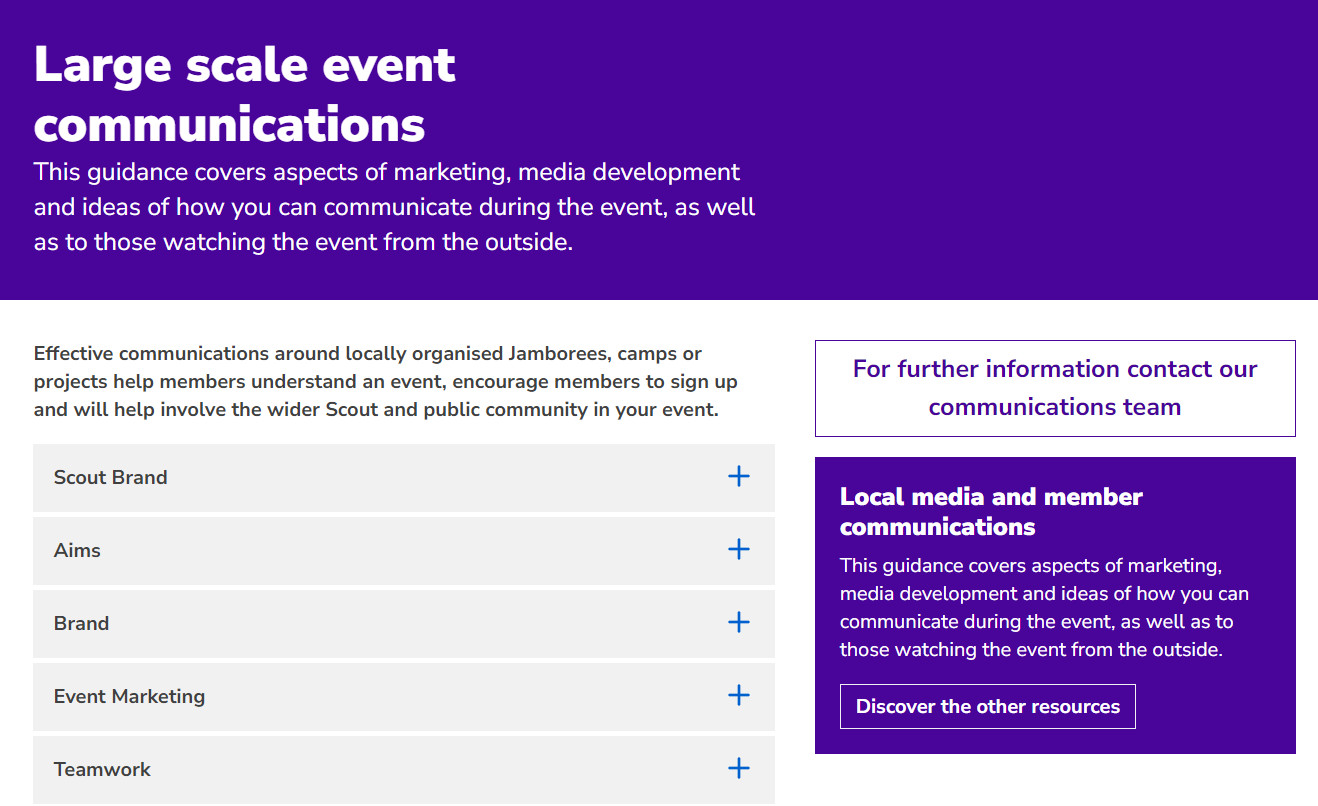The width and height of the screenshot is (1318, 806).
Task: Click the Local media and member communications heading
Action: [990, 511]
